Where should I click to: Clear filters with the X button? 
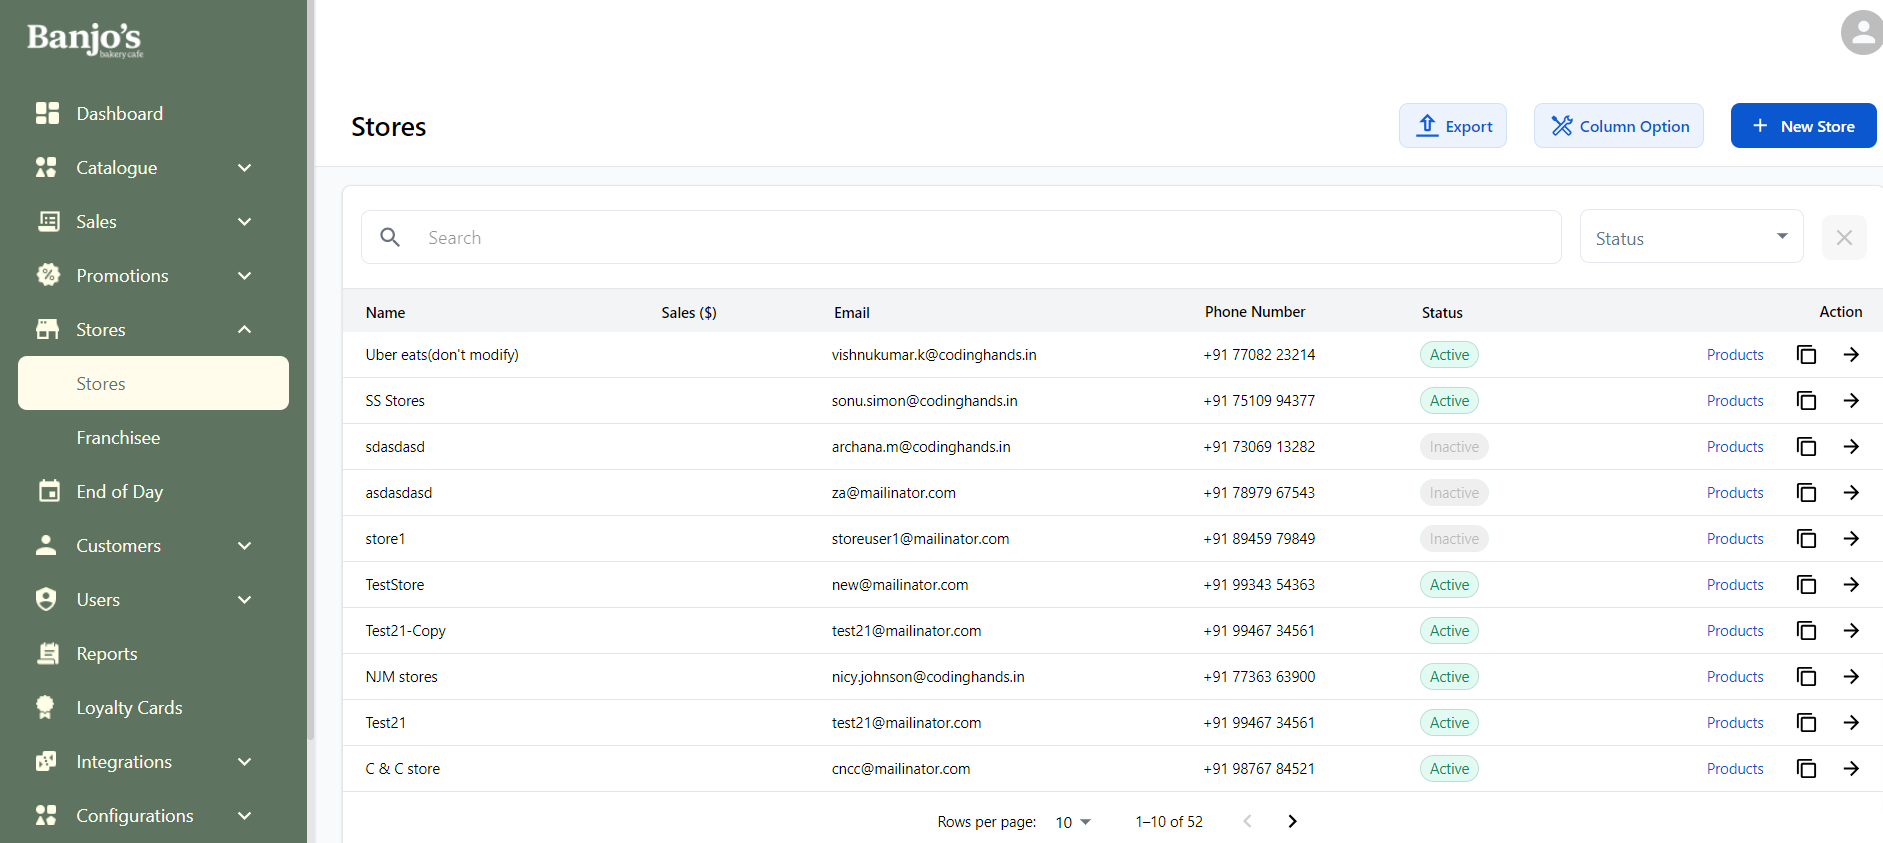pos(1844,238)
